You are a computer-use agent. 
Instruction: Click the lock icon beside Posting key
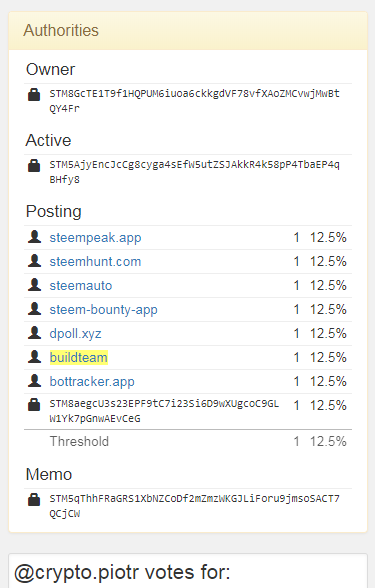pyautogui.click(x=34, y=405)
